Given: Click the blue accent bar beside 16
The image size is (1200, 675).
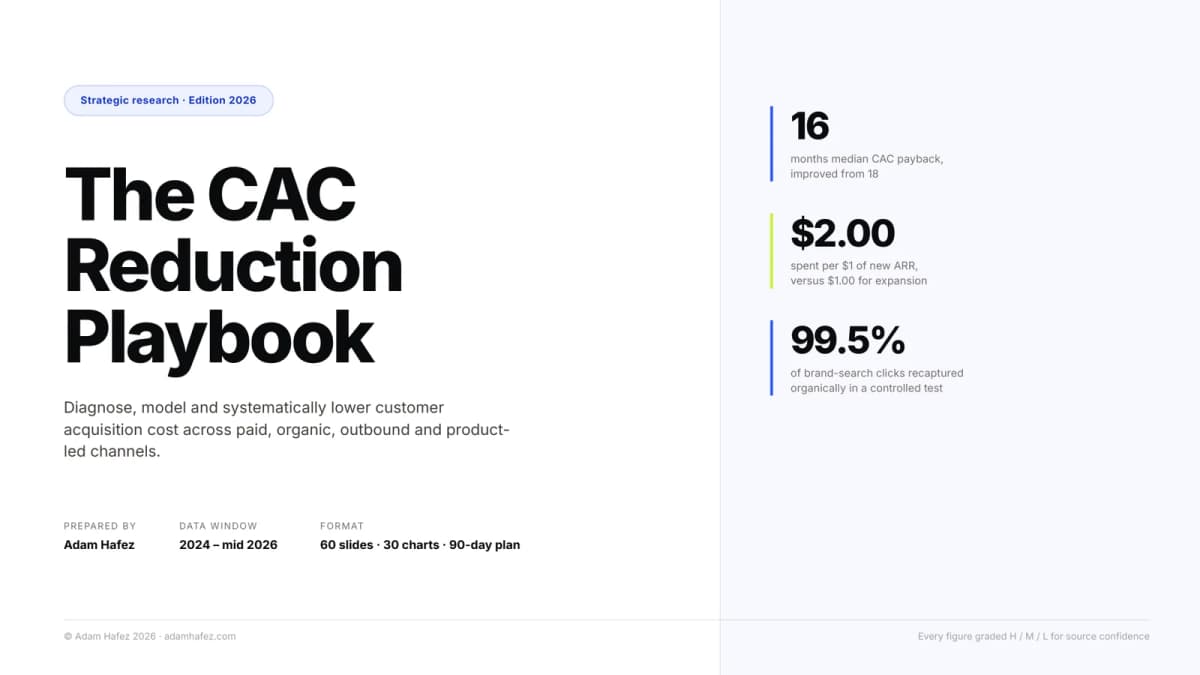Looking at the screenshot, I should 772,144.
